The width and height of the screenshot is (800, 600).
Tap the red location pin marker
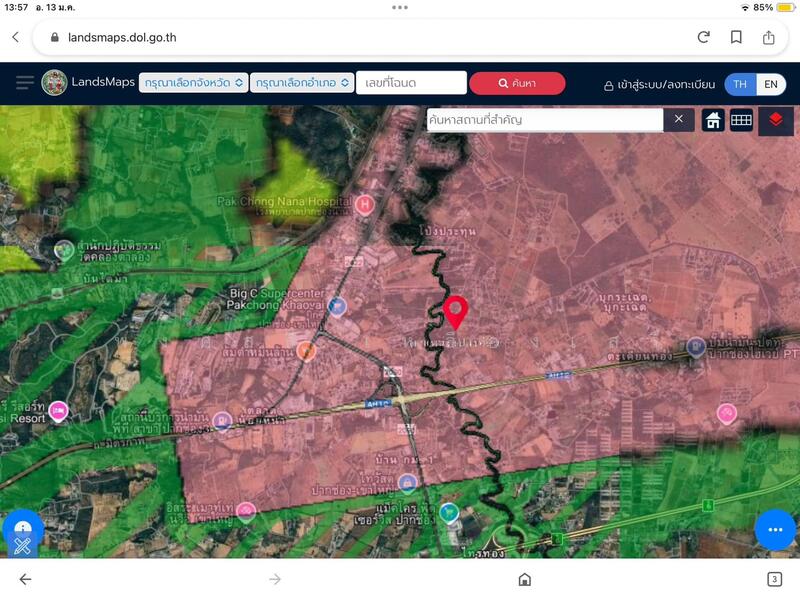click(x=456, y=311)
